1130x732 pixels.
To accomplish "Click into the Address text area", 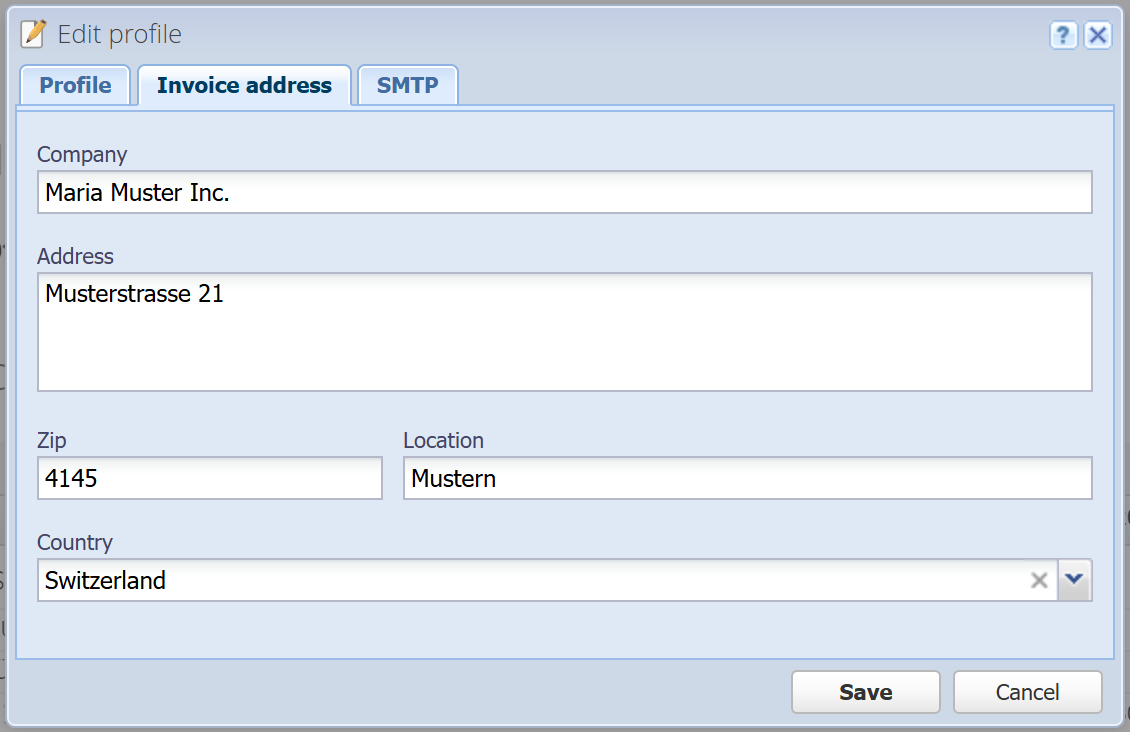I will [x=565, y=332].
